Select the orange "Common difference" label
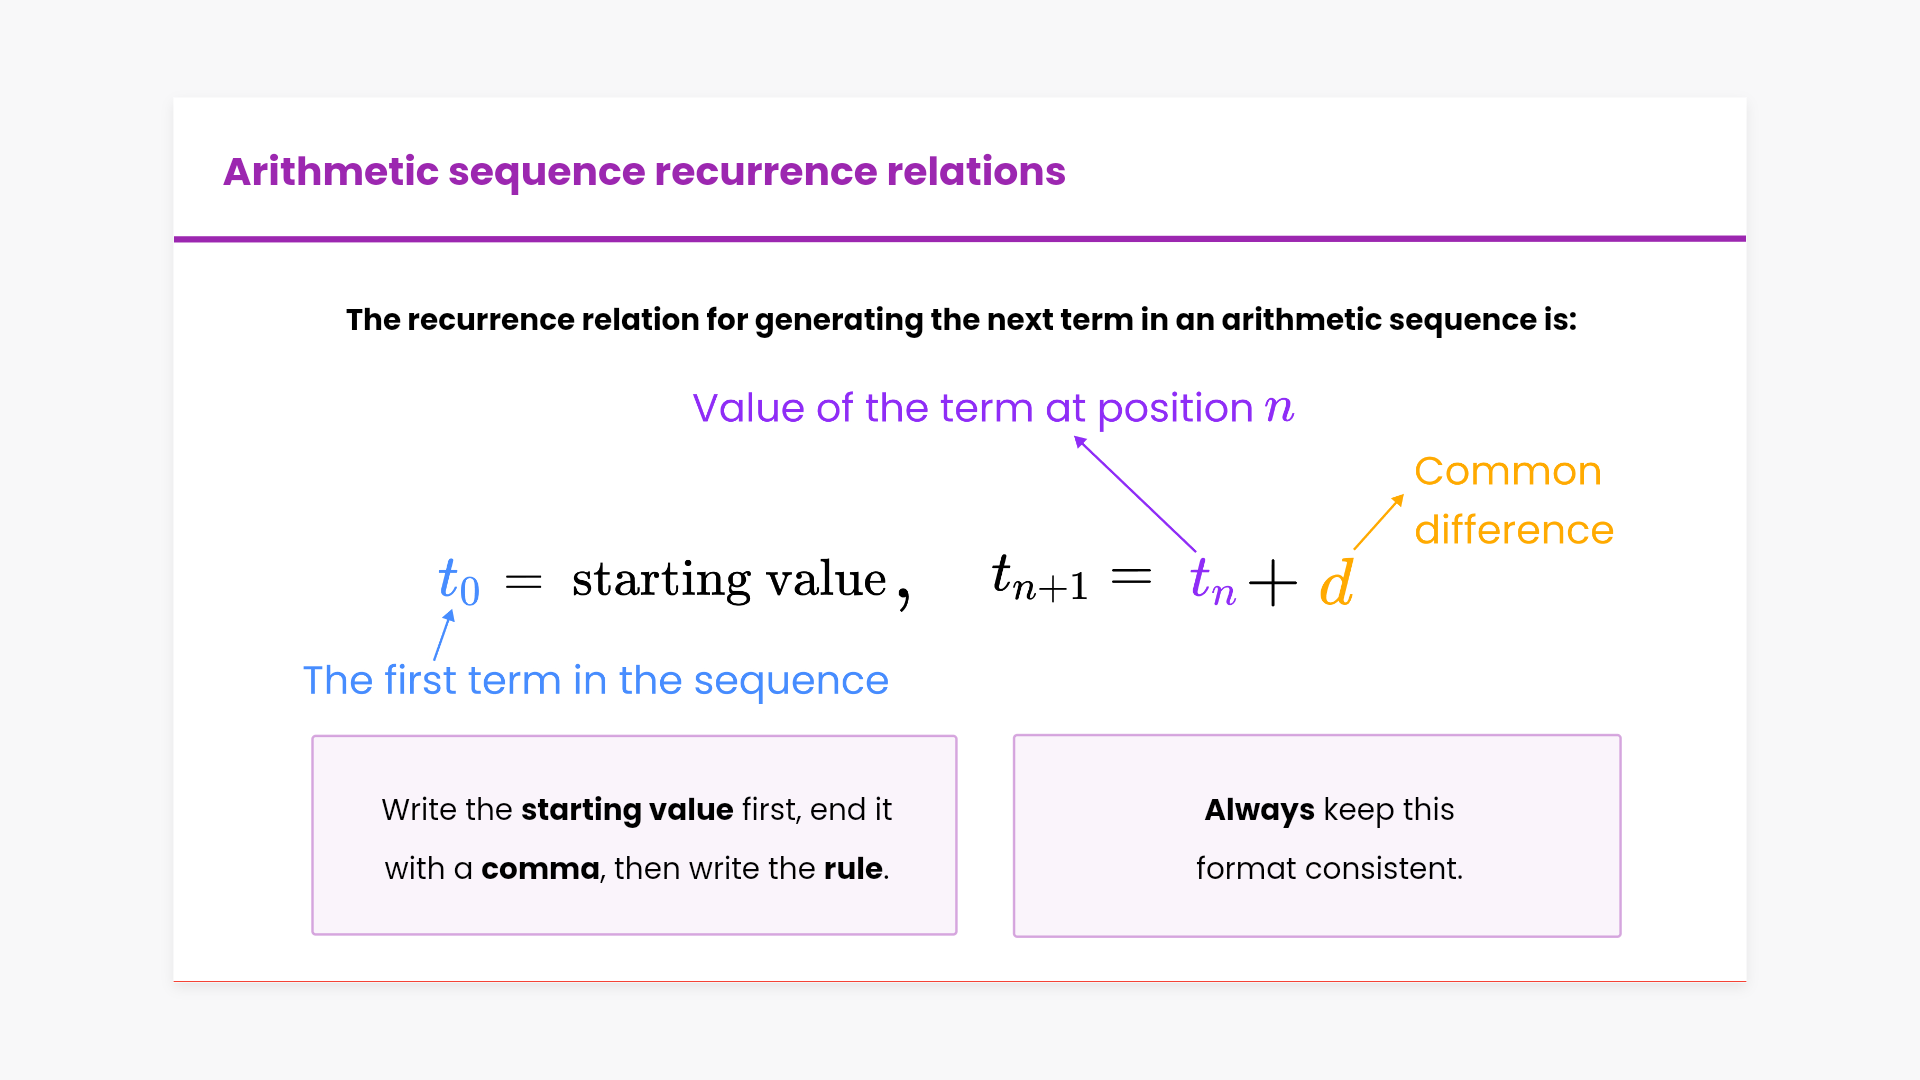 [1512, 500]
